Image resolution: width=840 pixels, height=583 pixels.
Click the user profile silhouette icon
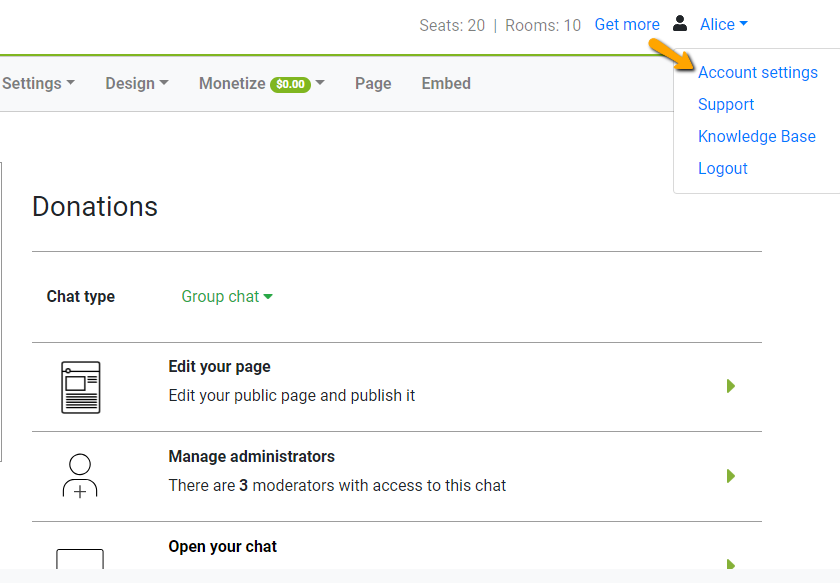point(680,23)
